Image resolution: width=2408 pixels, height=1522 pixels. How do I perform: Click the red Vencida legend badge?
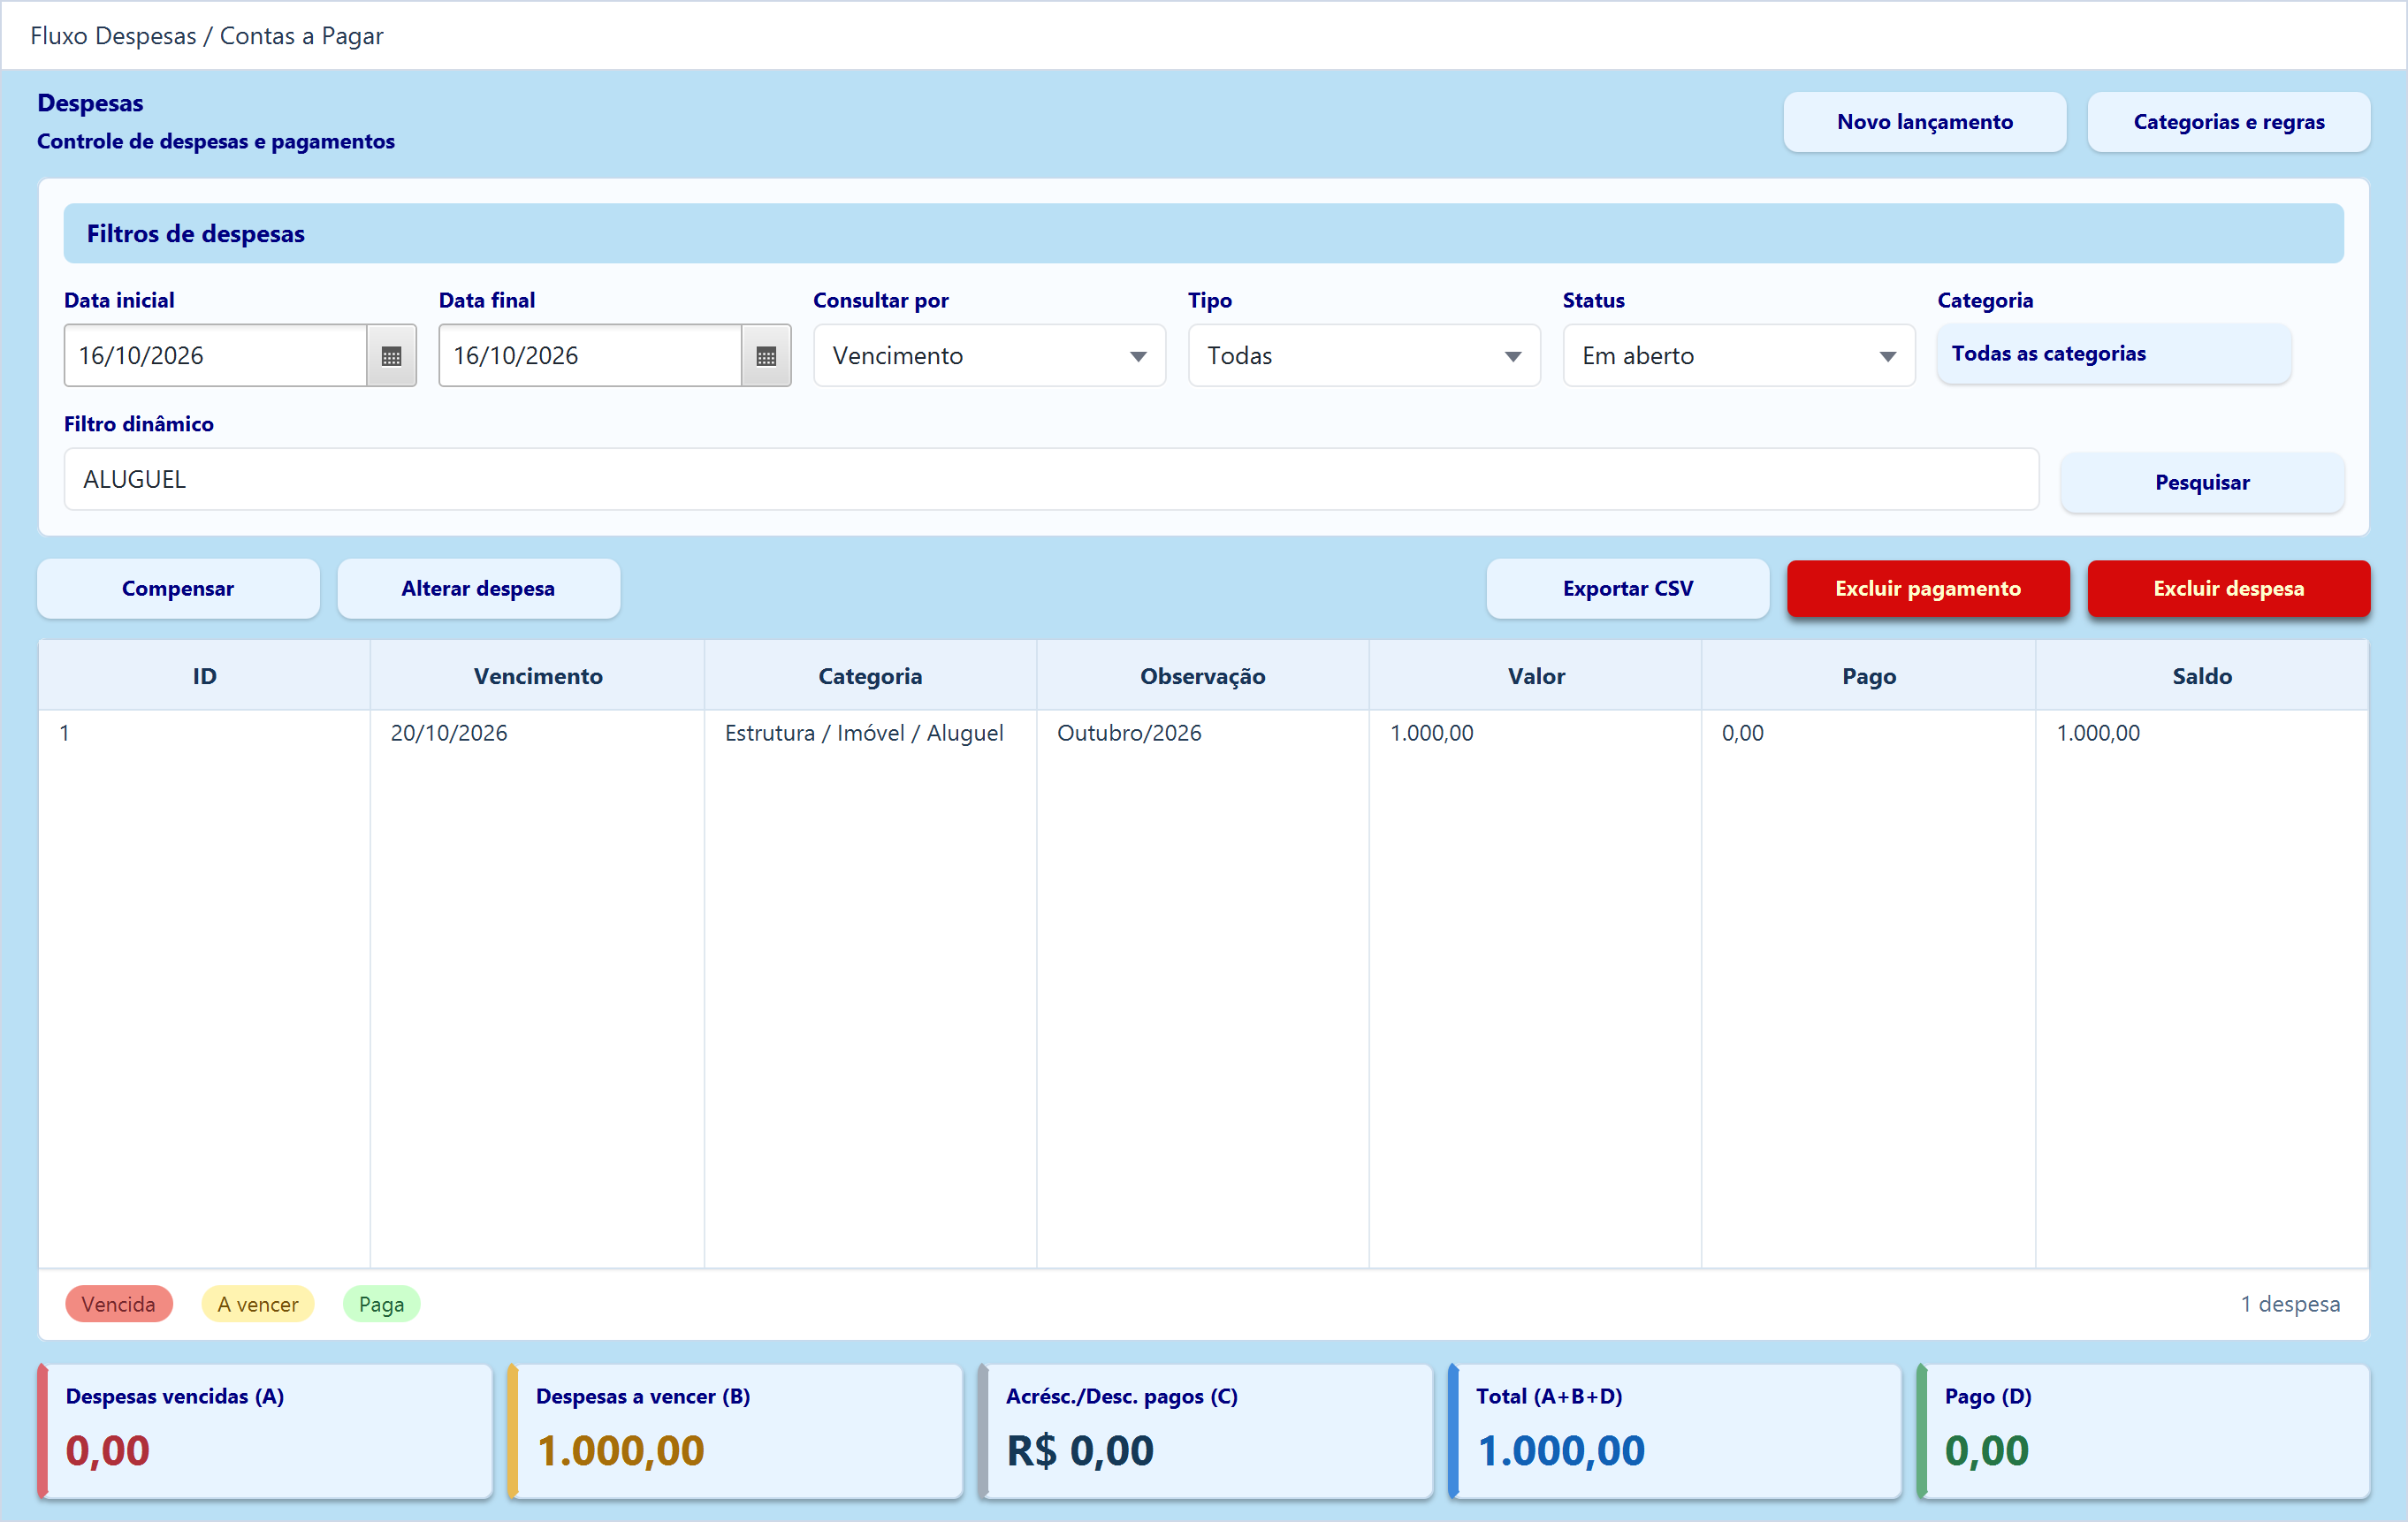click(x=119, y=1304)
